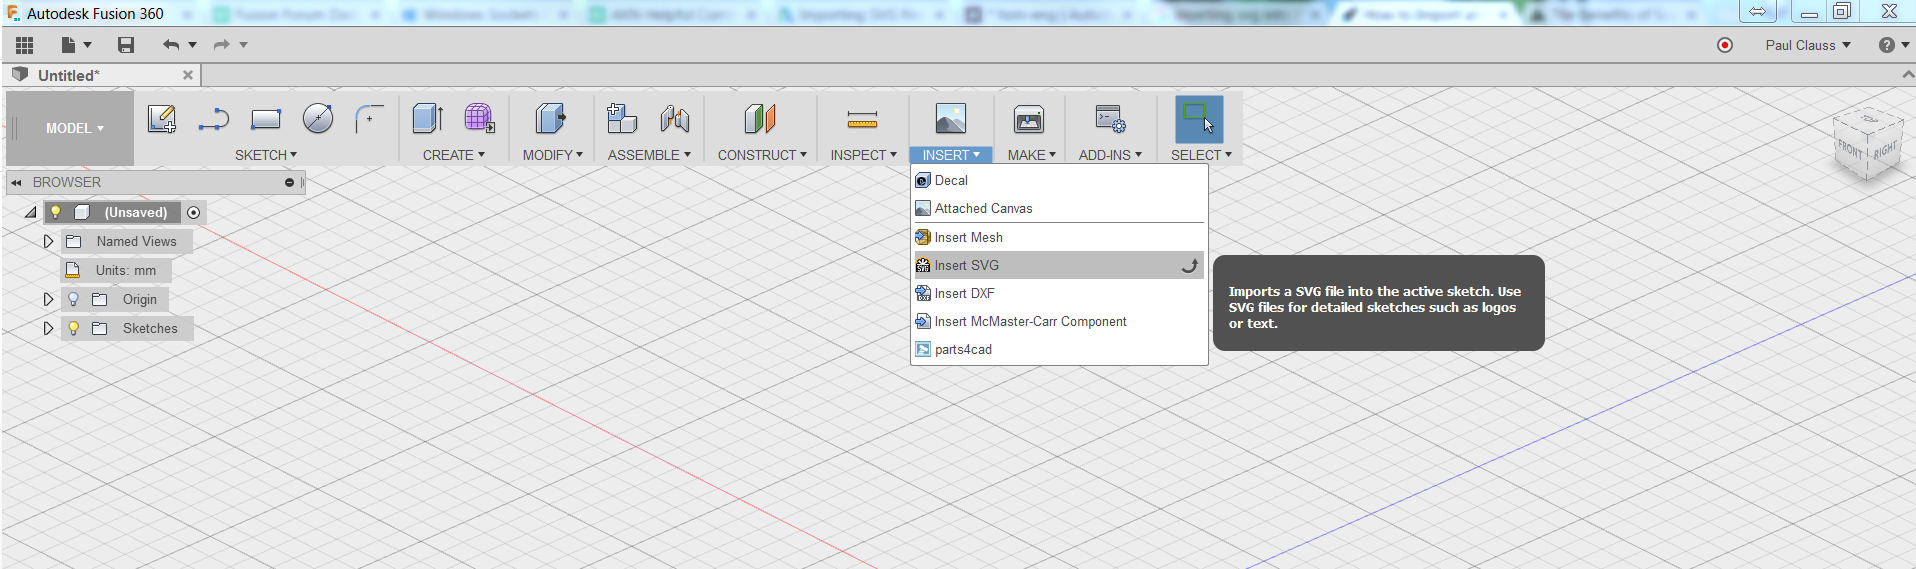This screenshot has height=569, width=1916.
Task: Choose Attached Canvas menu item
Action: [1059, 208]
